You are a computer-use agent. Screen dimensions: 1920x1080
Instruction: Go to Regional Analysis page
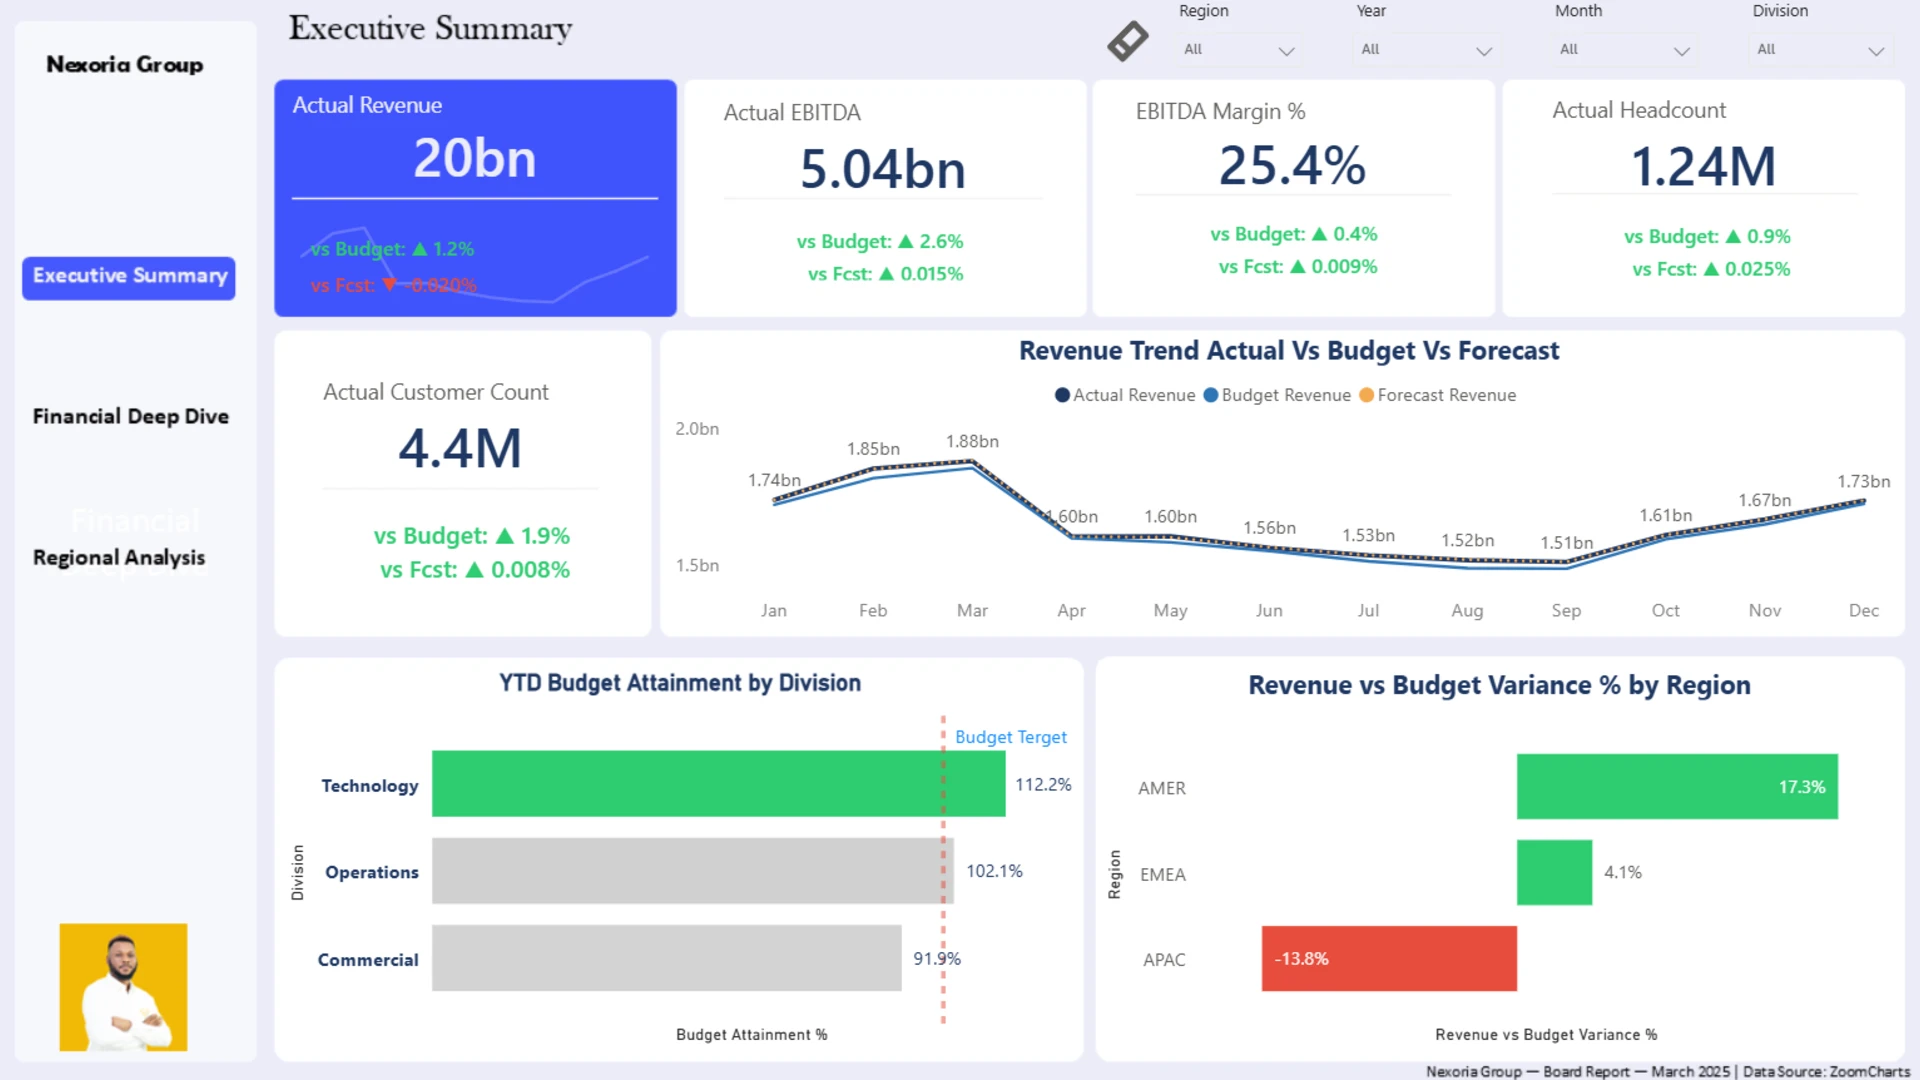119,557
